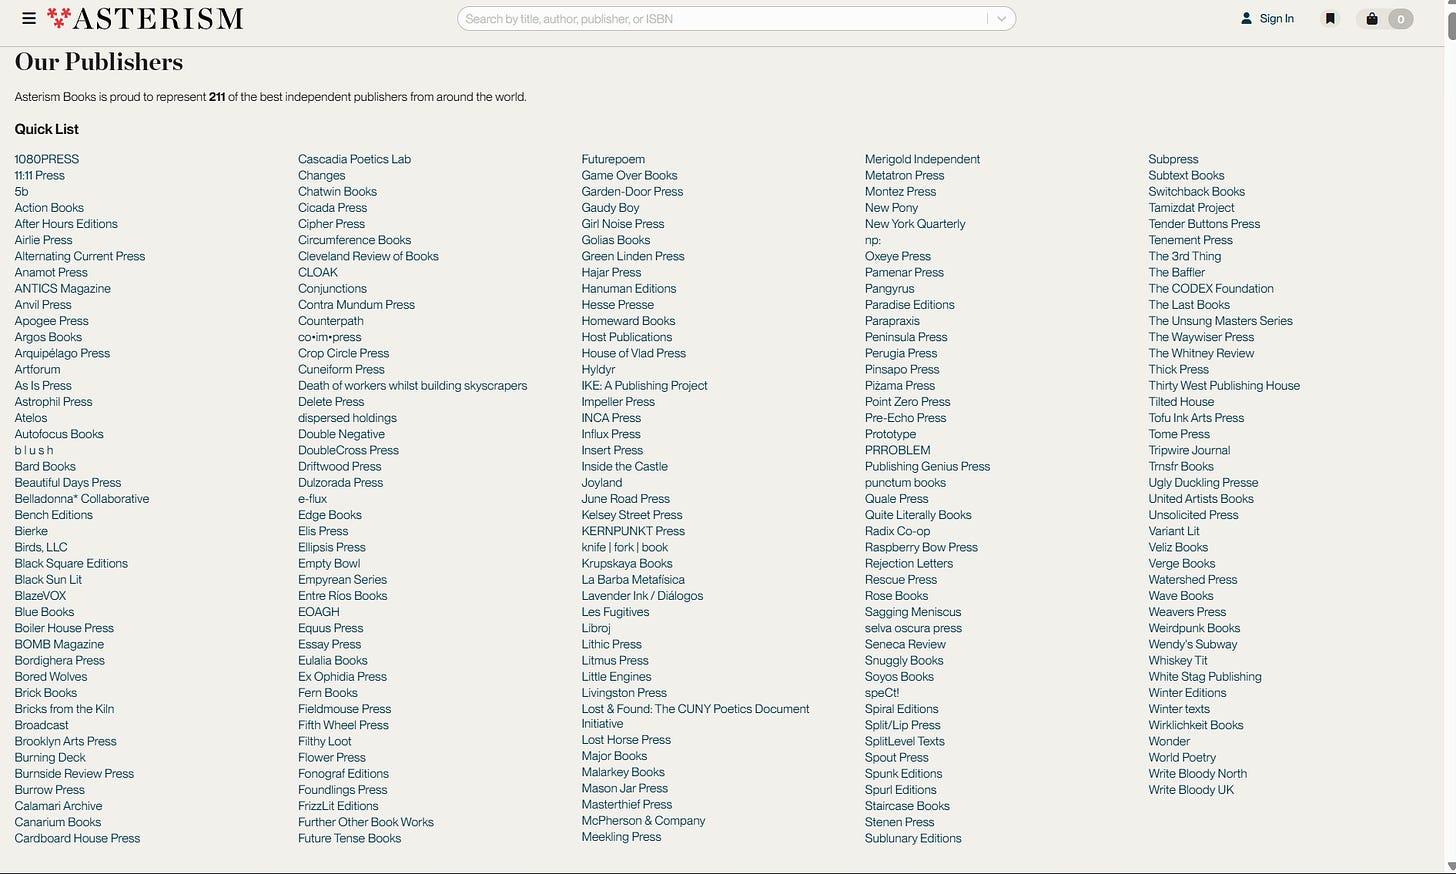The height and width of the screenshot is (874, 1456).
Task: Open Cardboard House Press link
Action: [77, 838]
